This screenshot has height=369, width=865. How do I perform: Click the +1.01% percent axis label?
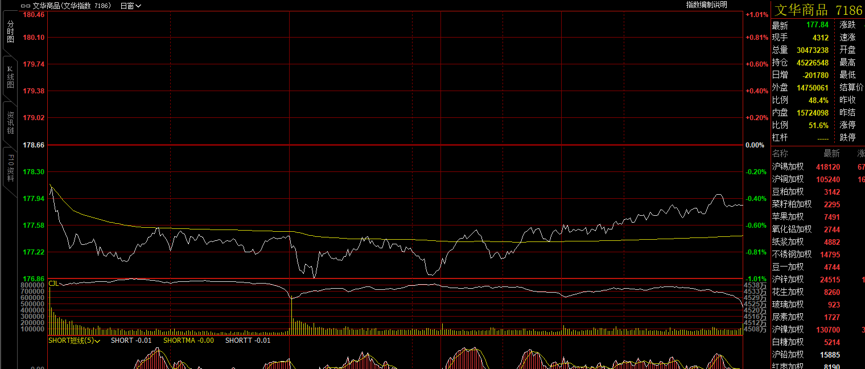coord(756,14)
